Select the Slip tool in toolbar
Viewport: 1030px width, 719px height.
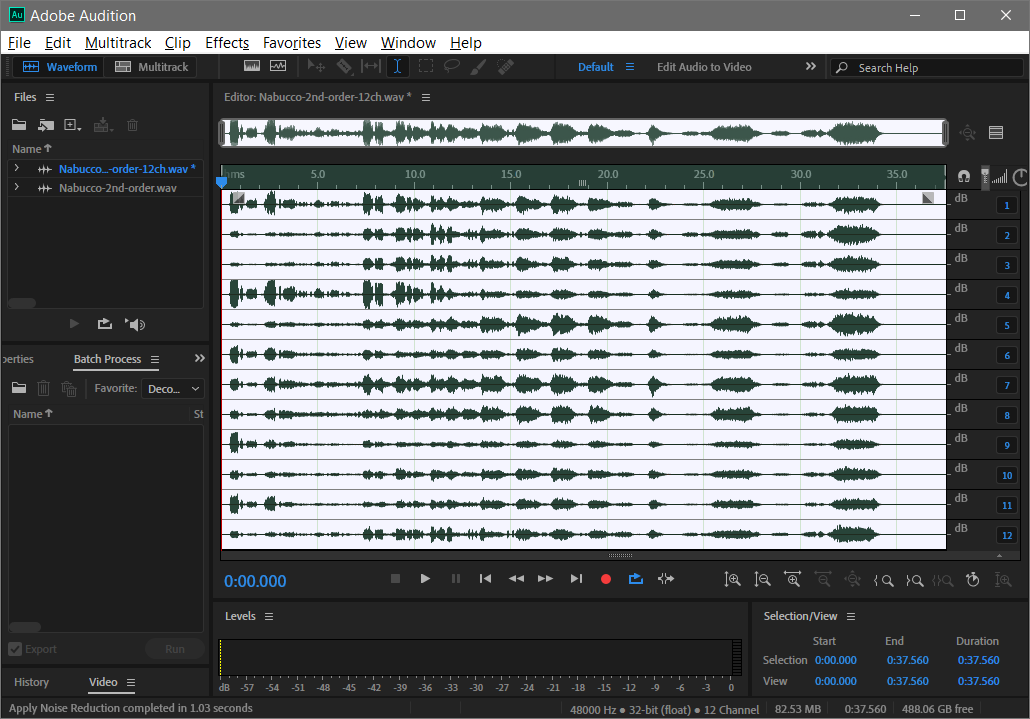(371, 66)
